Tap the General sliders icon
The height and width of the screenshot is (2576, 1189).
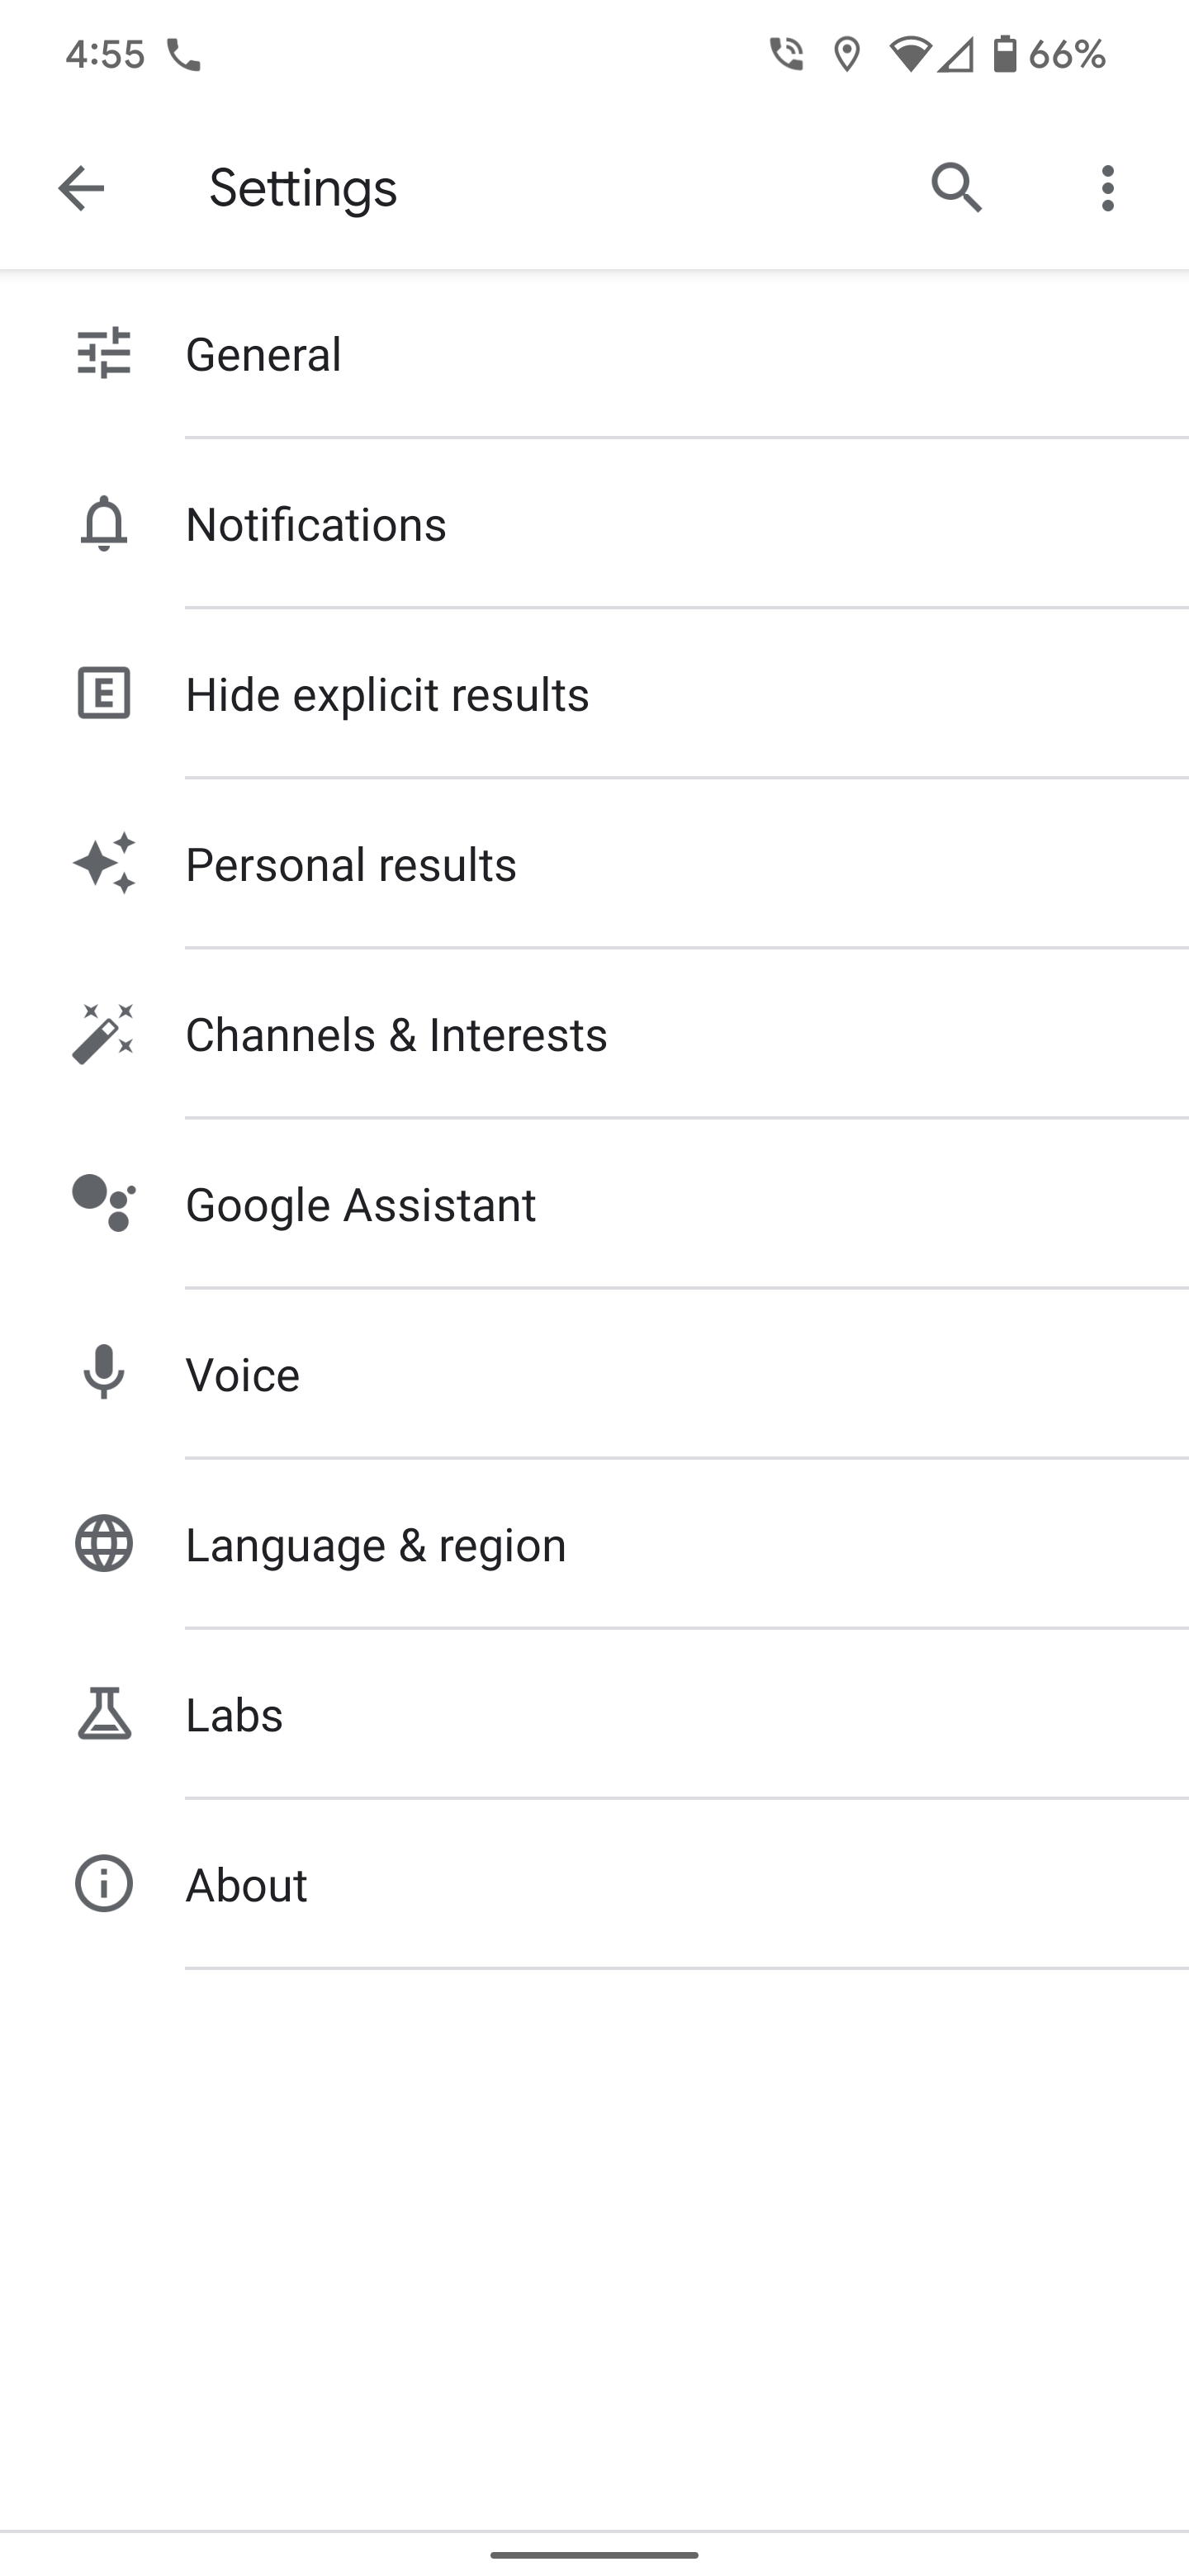click(x=104, y=353)
